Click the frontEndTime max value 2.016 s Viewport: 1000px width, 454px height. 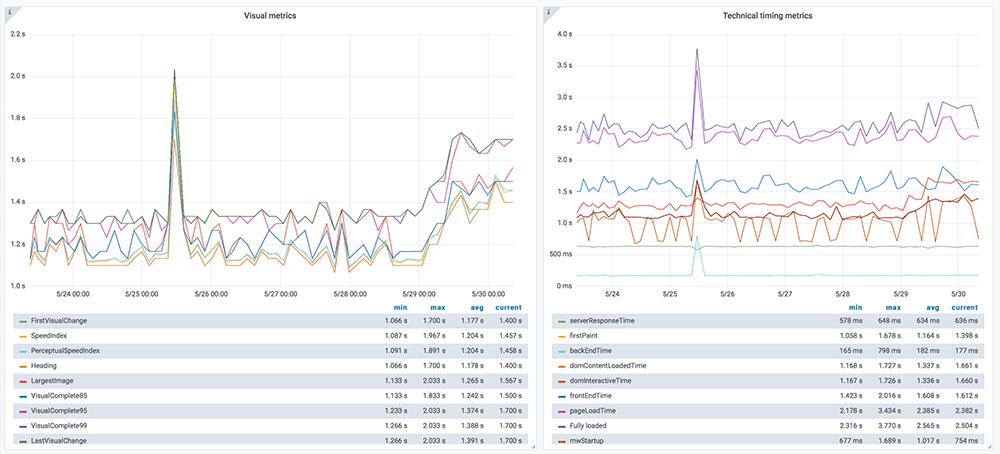892,395
